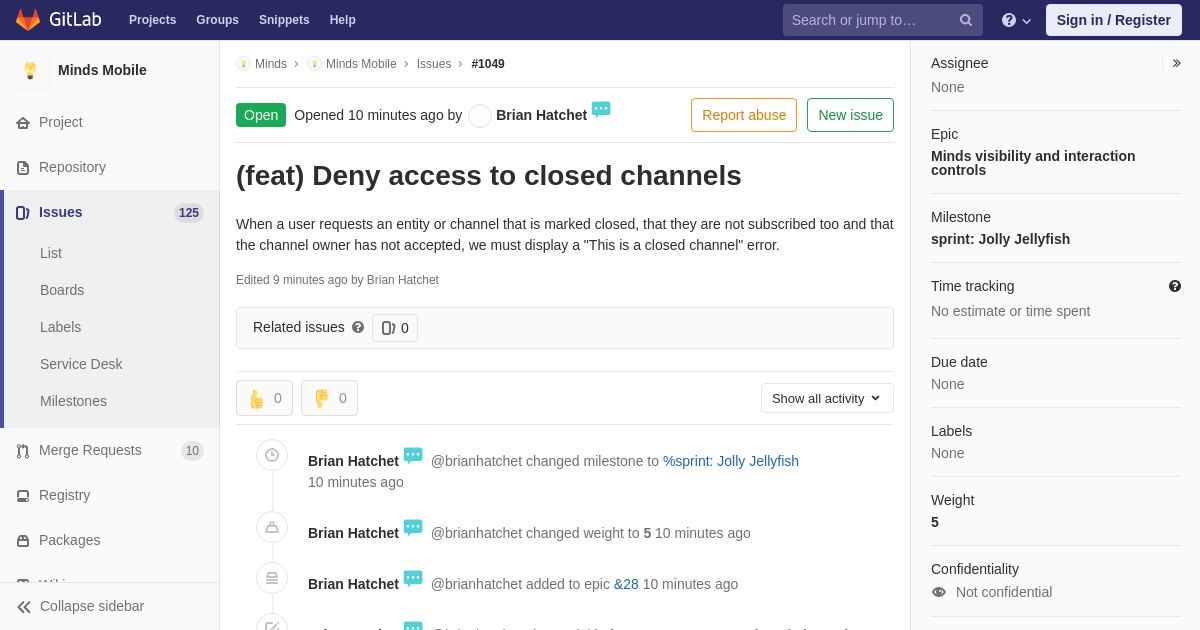Open Help in the top navigation
This screenshot has height=630, width=1200.
[x=343, y=20]
